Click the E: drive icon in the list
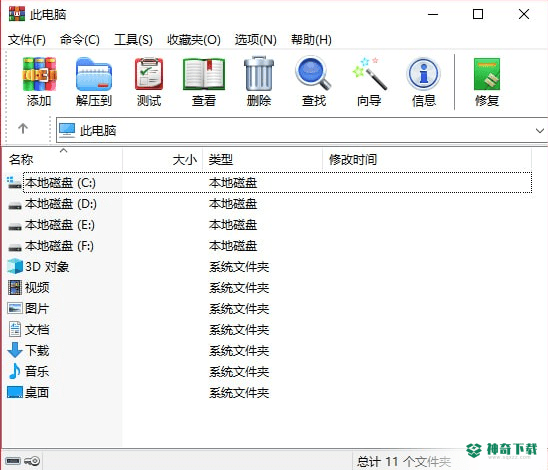This screenshot has width=548, height=470. pyautogui.click(x=14, y=226)
